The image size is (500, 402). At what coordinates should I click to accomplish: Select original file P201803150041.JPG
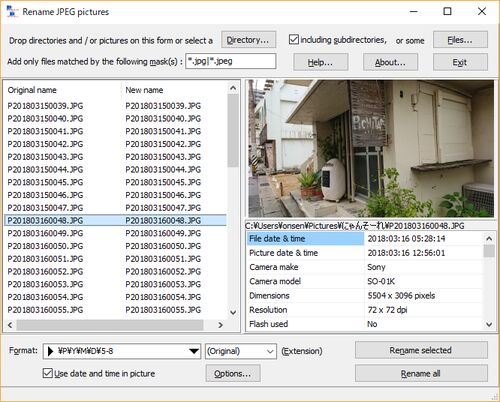(x=45, y=131)
